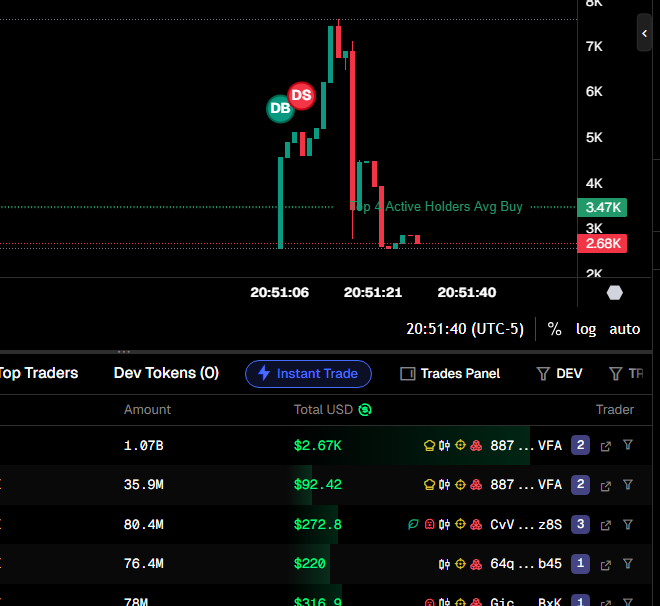Click the 76.4M amount cell
Image resolution: width=660 pixels, height=606 pixels.
click(x=144, y=564)
